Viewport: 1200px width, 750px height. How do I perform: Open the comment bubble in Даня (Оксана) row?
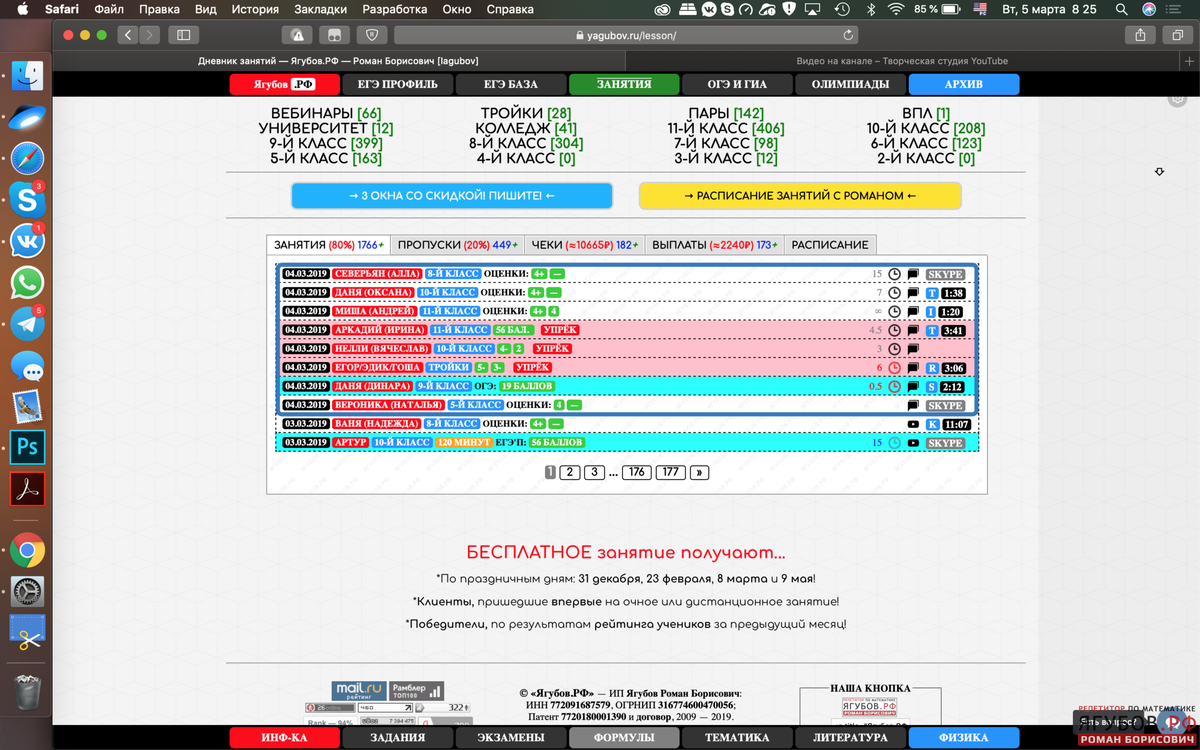click(x=913, y=293)
